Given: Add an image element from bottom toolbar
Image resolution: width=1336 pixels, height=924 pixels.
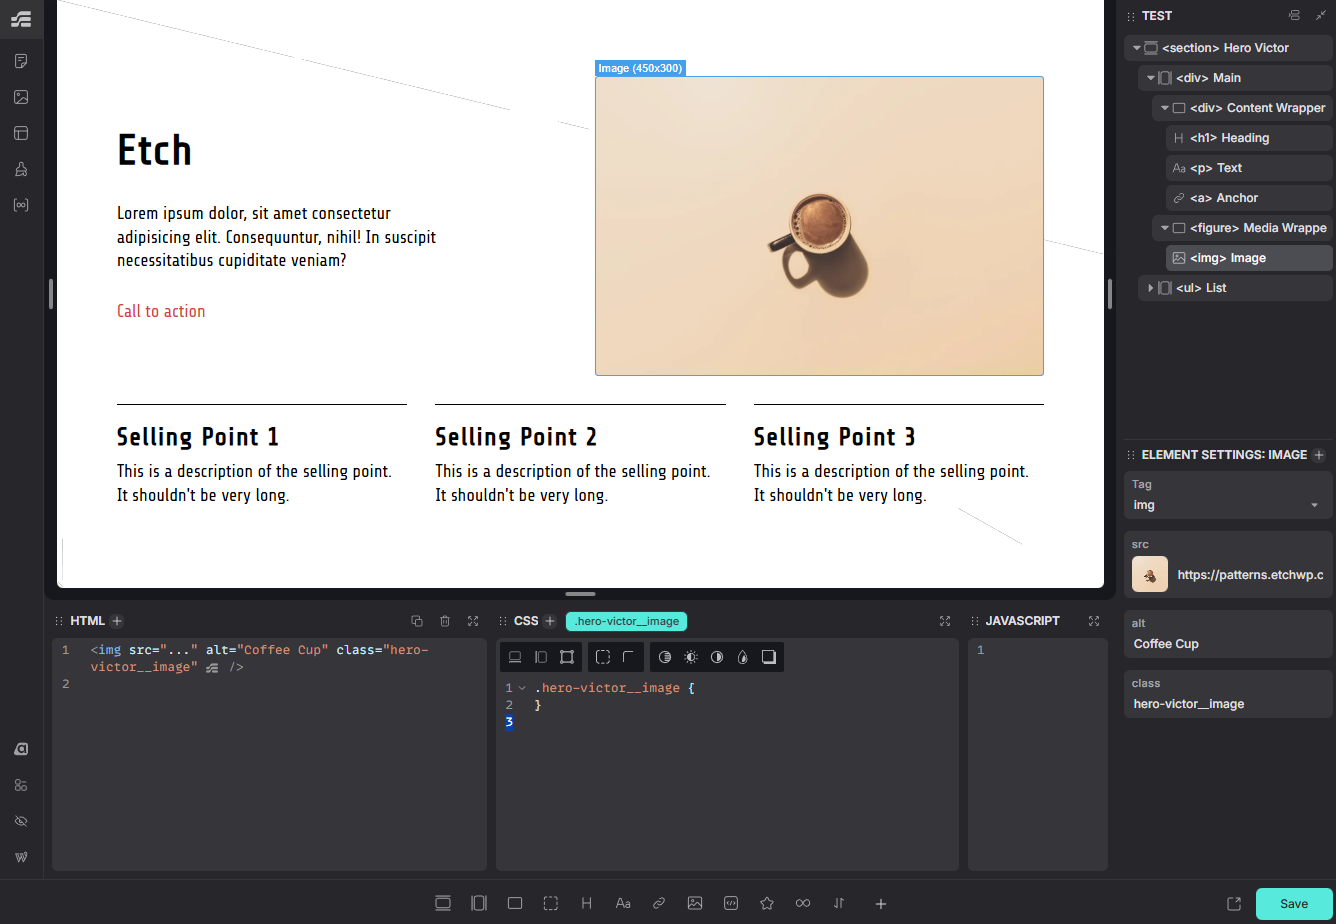Looking at the screenshot, I should point(695,903).
